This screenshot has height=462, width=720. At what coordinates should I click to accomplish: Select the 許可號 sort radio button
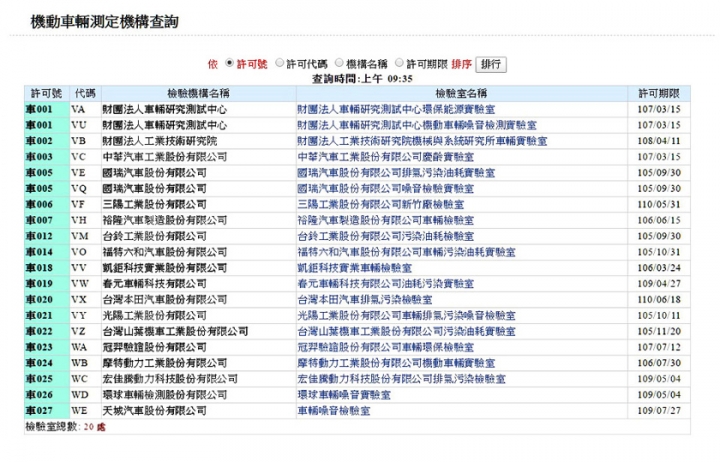tap(230, 63)
